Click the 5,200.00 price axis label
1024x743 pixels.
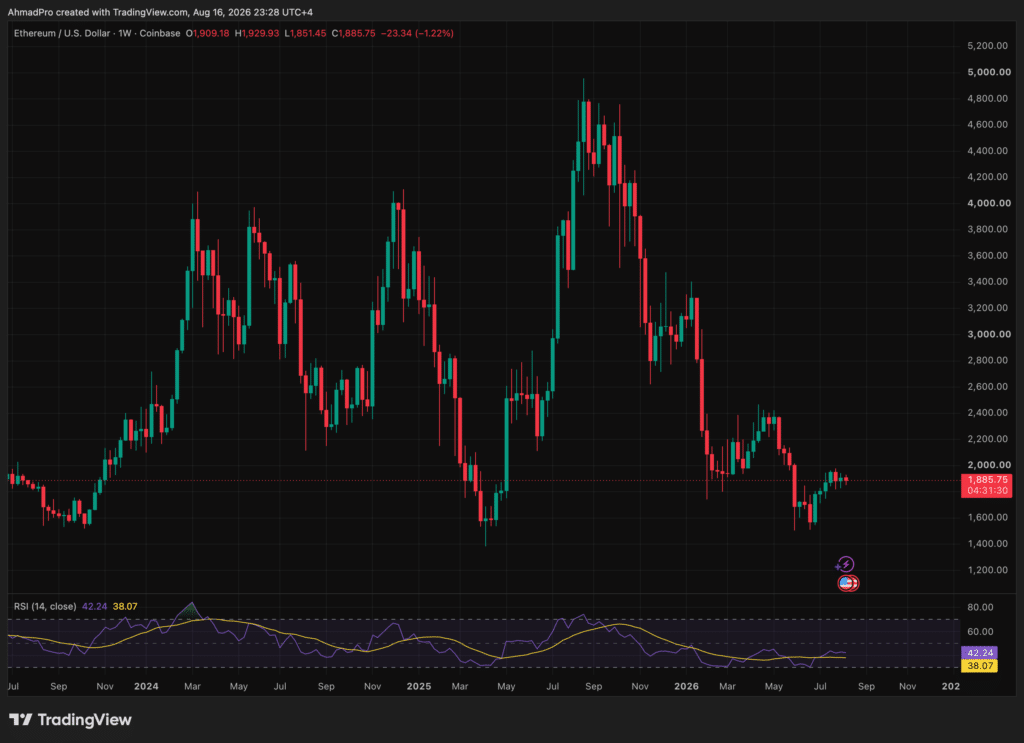(987, 46)
